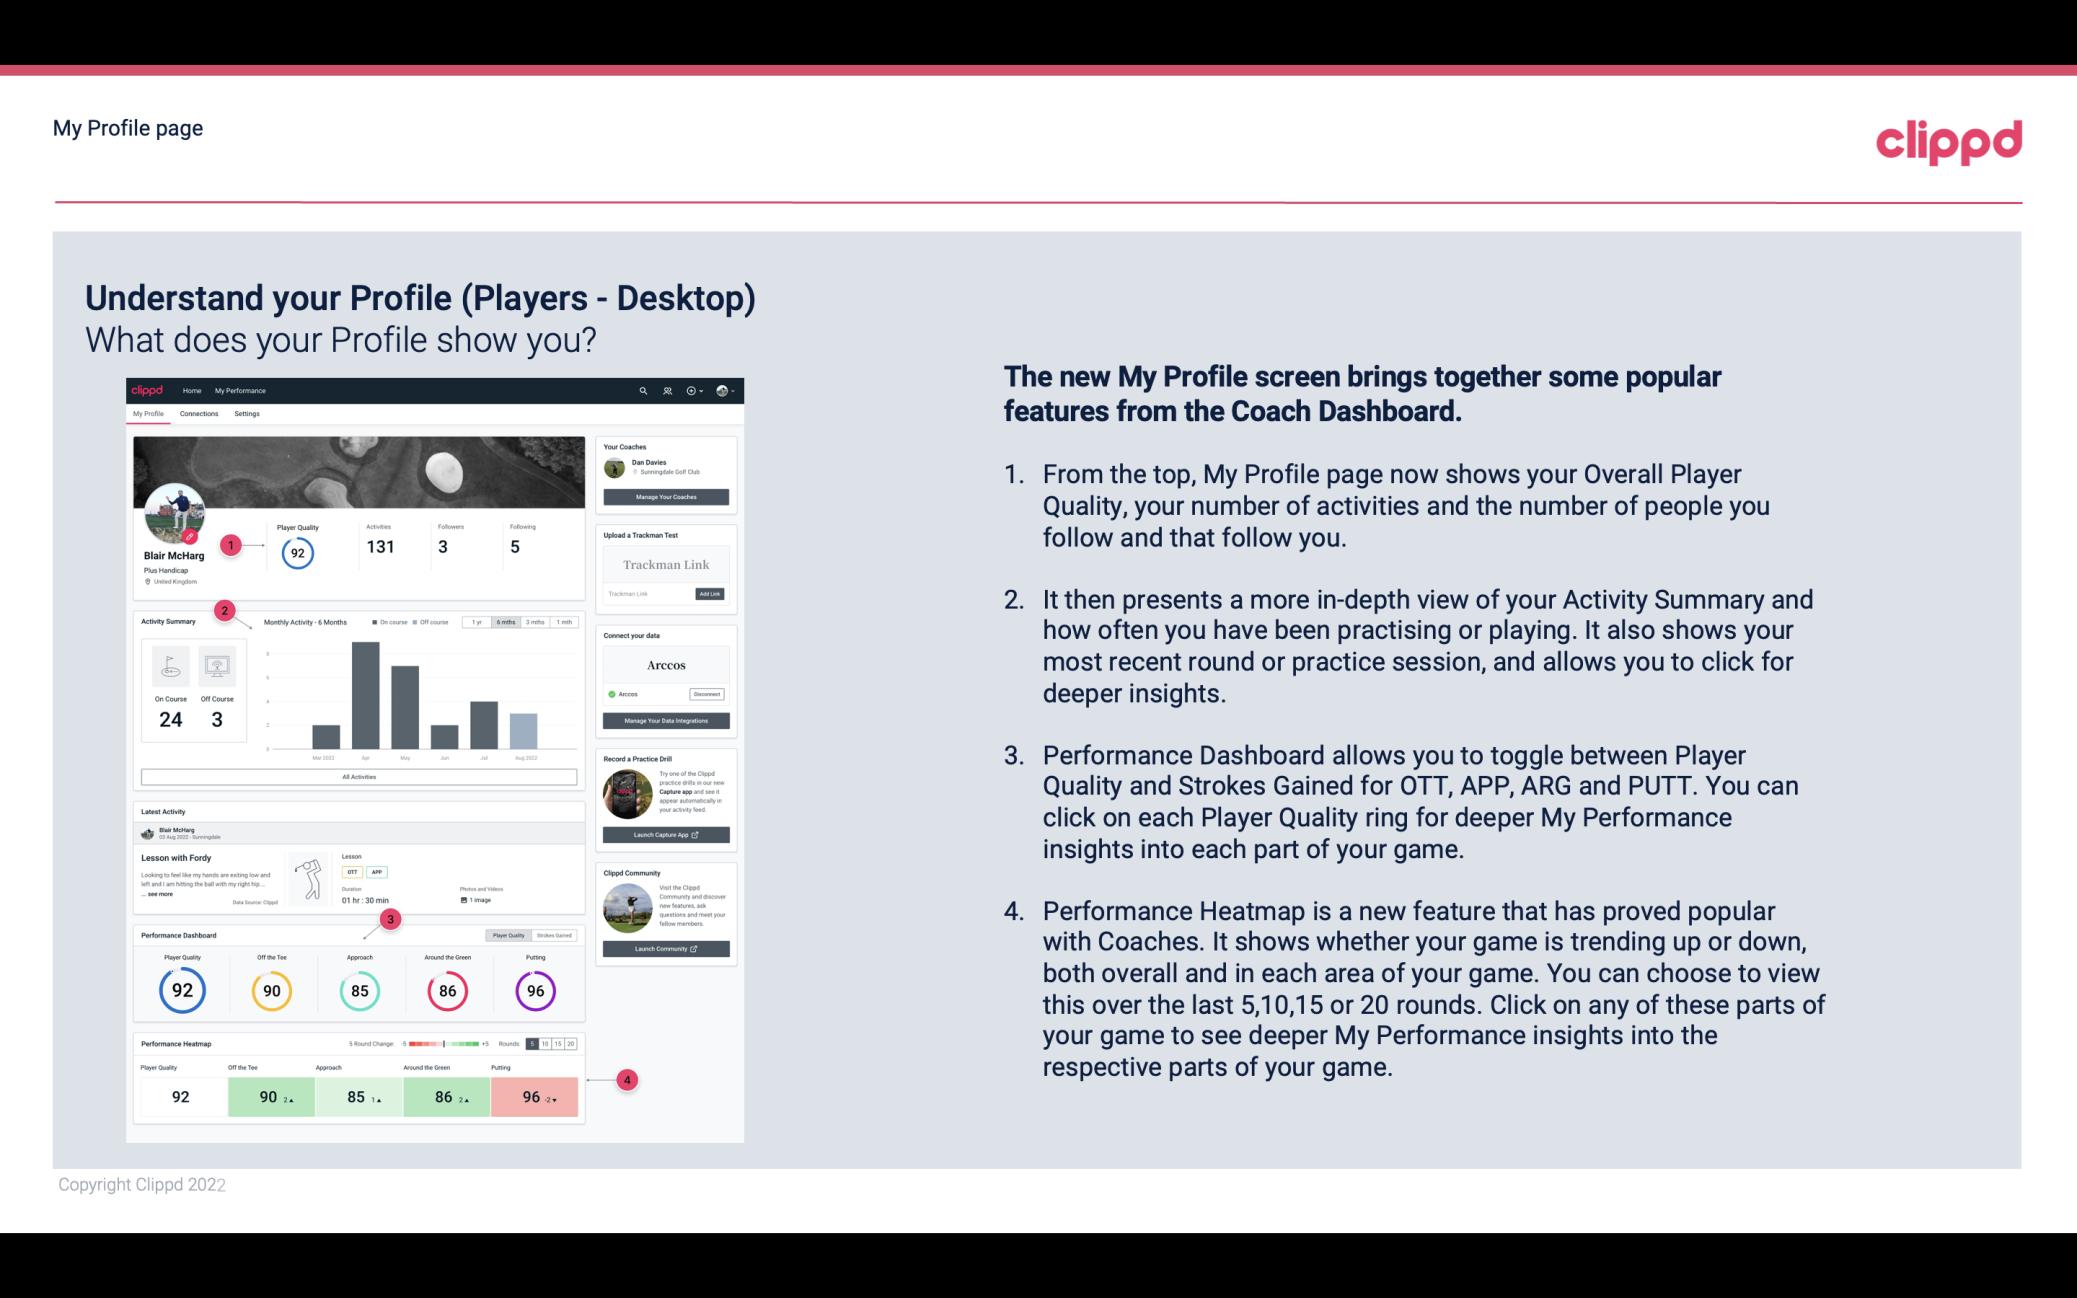Select the Putting performance ring icon
This screenshot has height=1298, width=2077.
(534, 990)
